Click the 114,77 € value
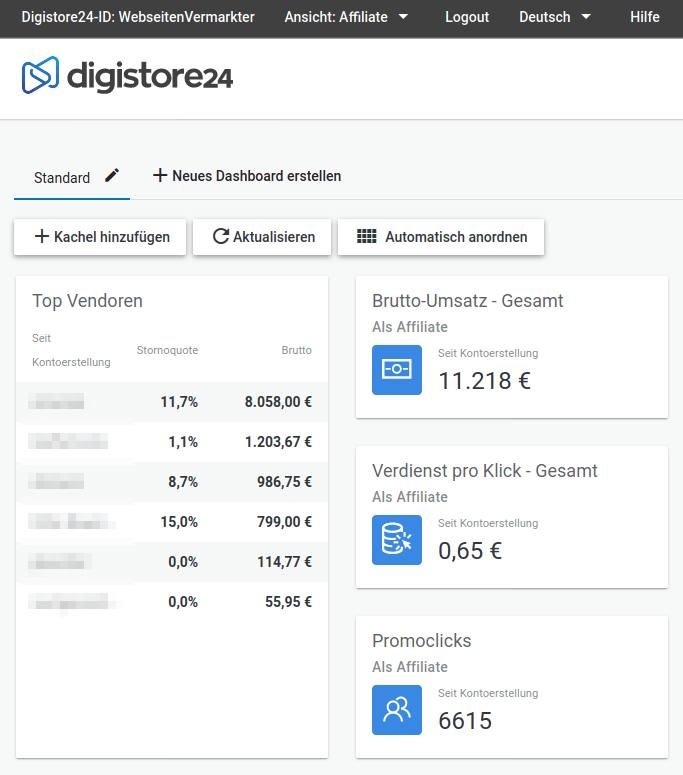The height and width of the screenshot is (775, 683). point(284,562)
